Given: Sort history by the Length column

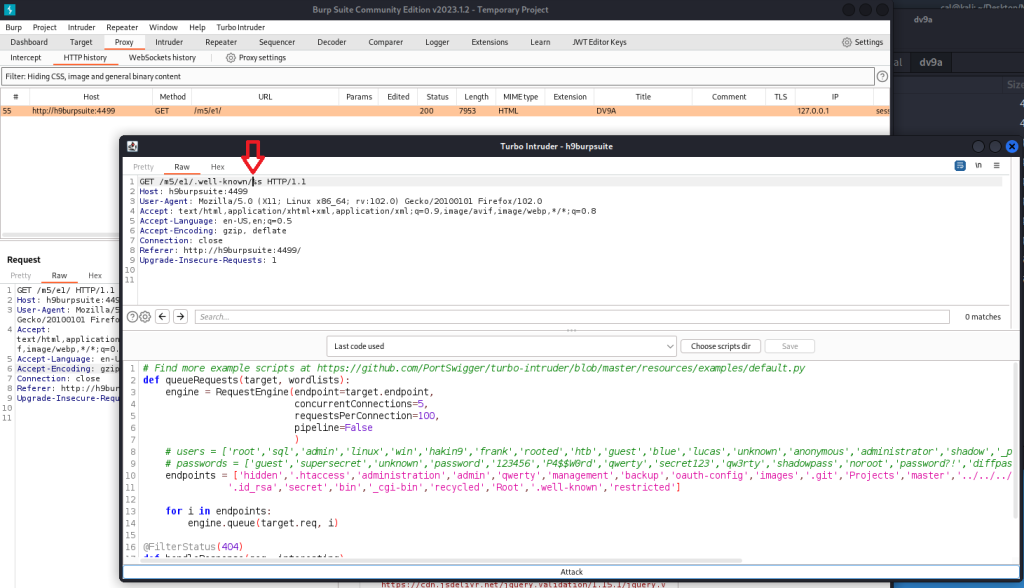Looking at the screenshot, I should coord(476,97).
